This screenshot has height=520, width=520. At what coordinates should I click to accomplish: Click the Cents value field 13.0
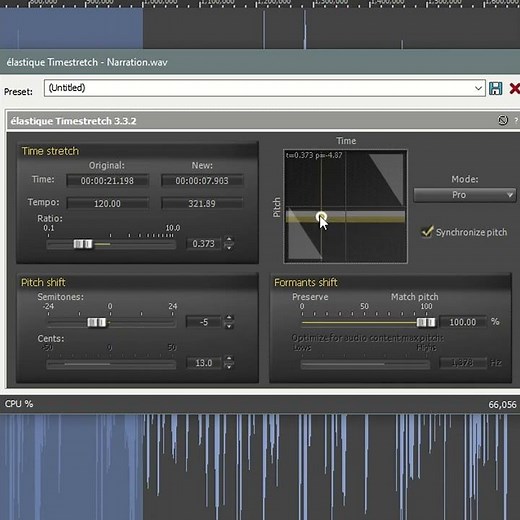(x=204, y=363)
